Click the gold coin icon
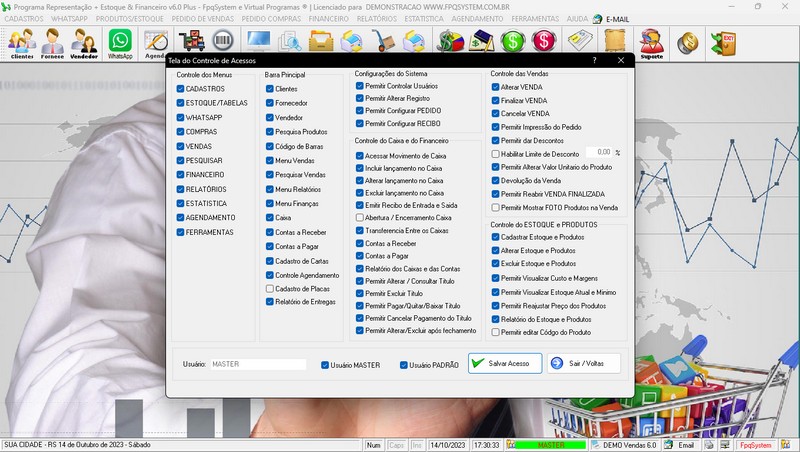This screenshot has width=800, height=452. click(x=688, y=42)
